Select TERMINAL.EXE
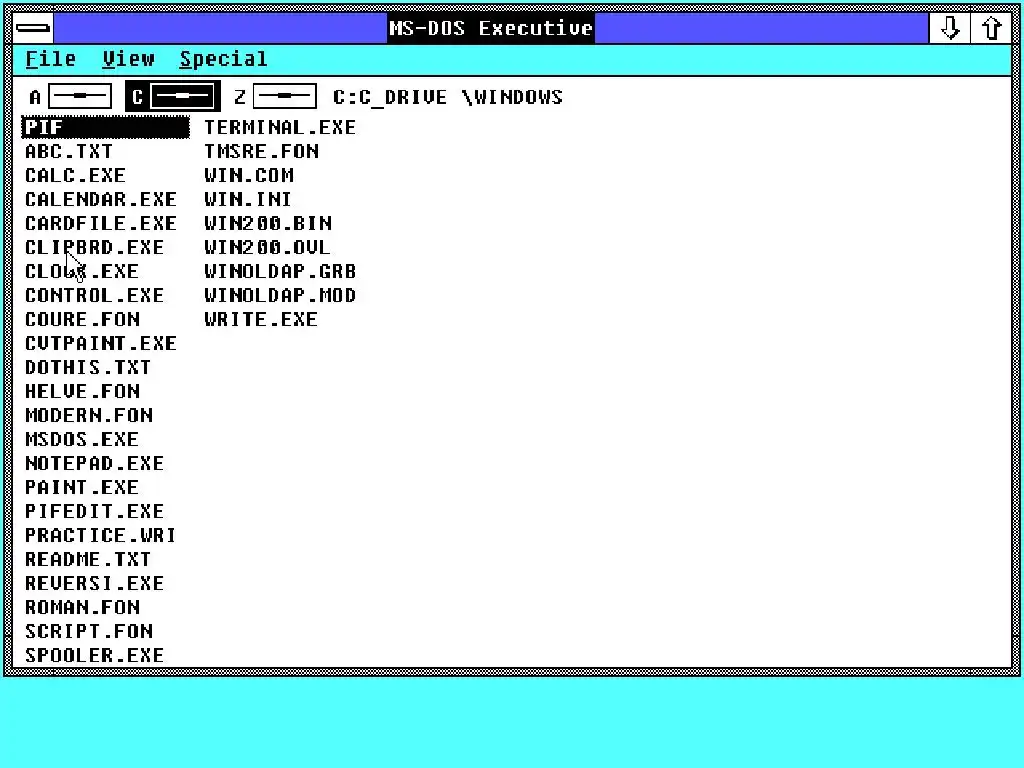This screenshot has width=1024, height=768. point(280,127)
